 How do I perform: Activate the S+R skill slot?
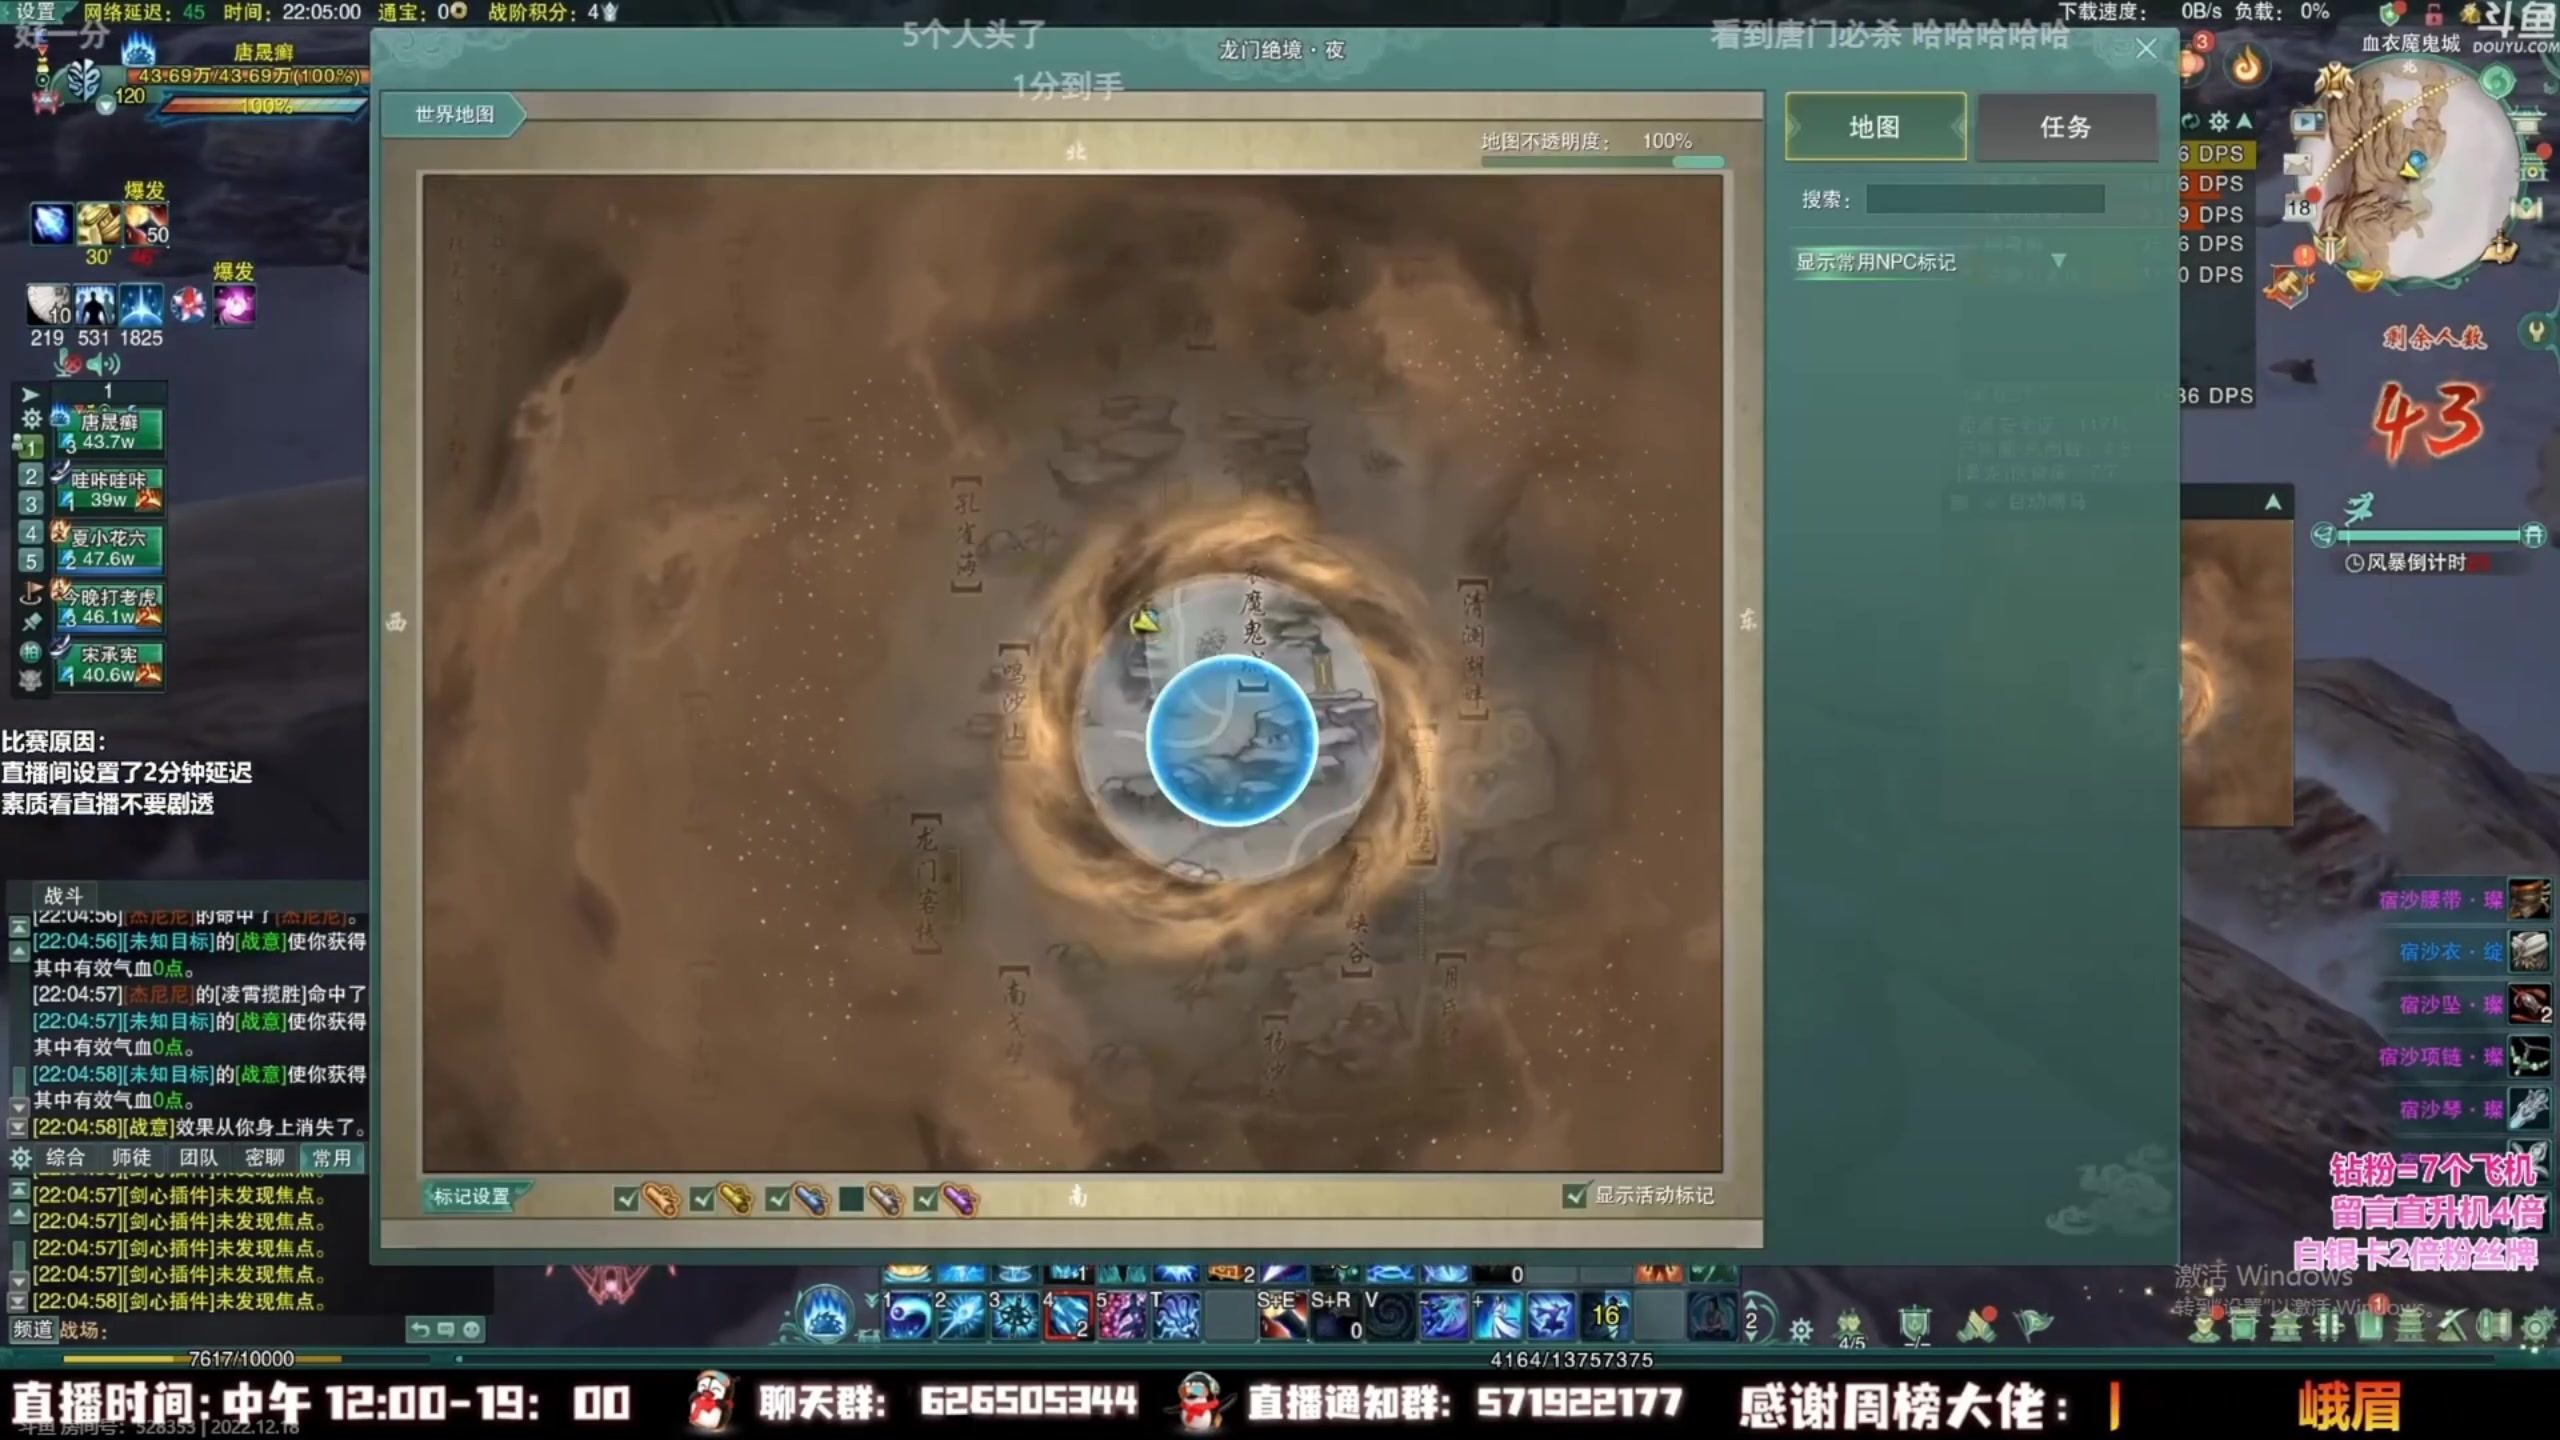click(x=1336, y=1315)
